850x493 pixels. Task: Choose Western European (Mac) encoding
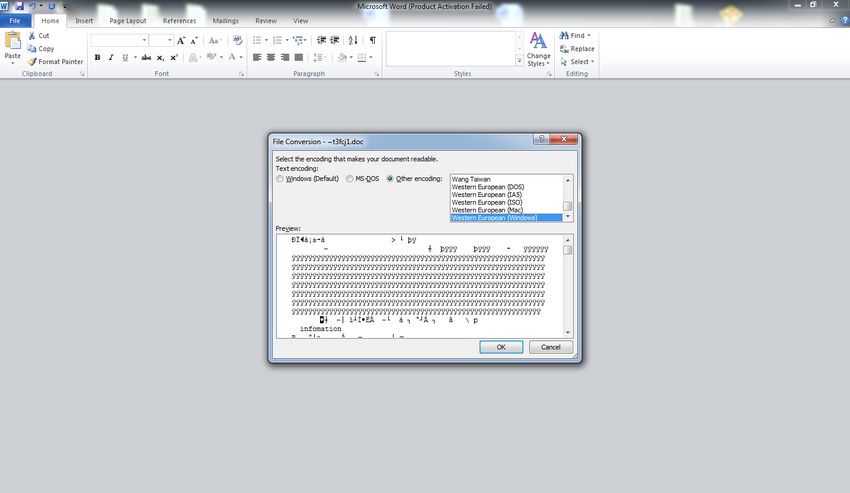(x=506, y=210)
